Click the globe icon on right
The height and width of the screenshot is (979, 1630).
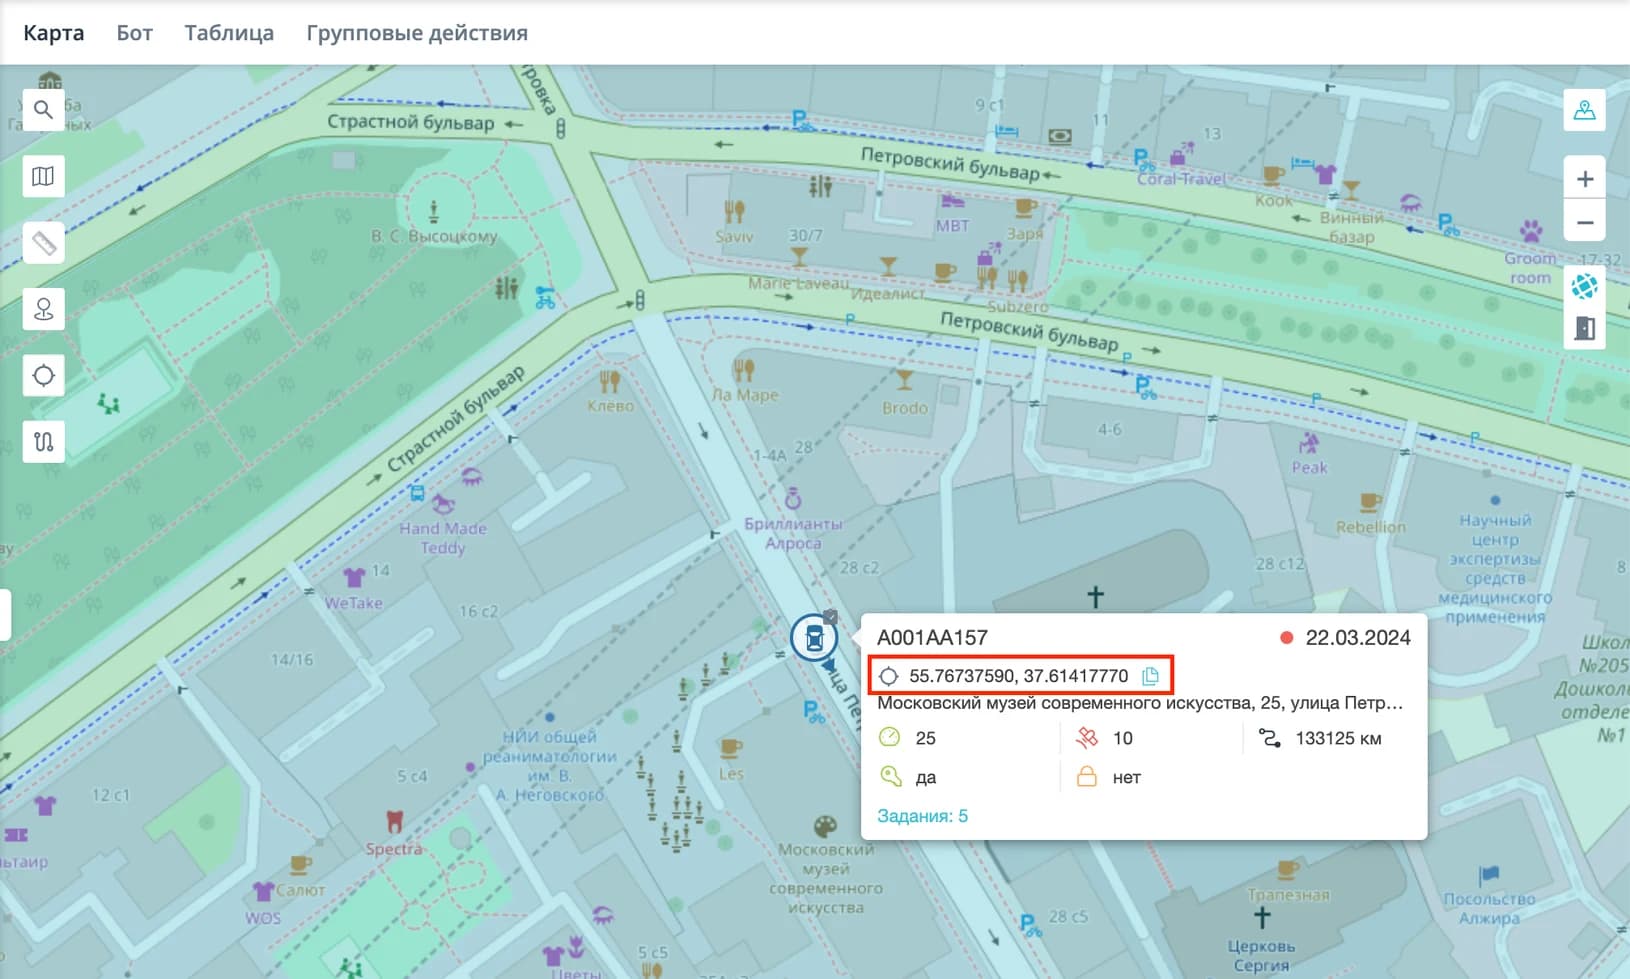point(1584,287)
